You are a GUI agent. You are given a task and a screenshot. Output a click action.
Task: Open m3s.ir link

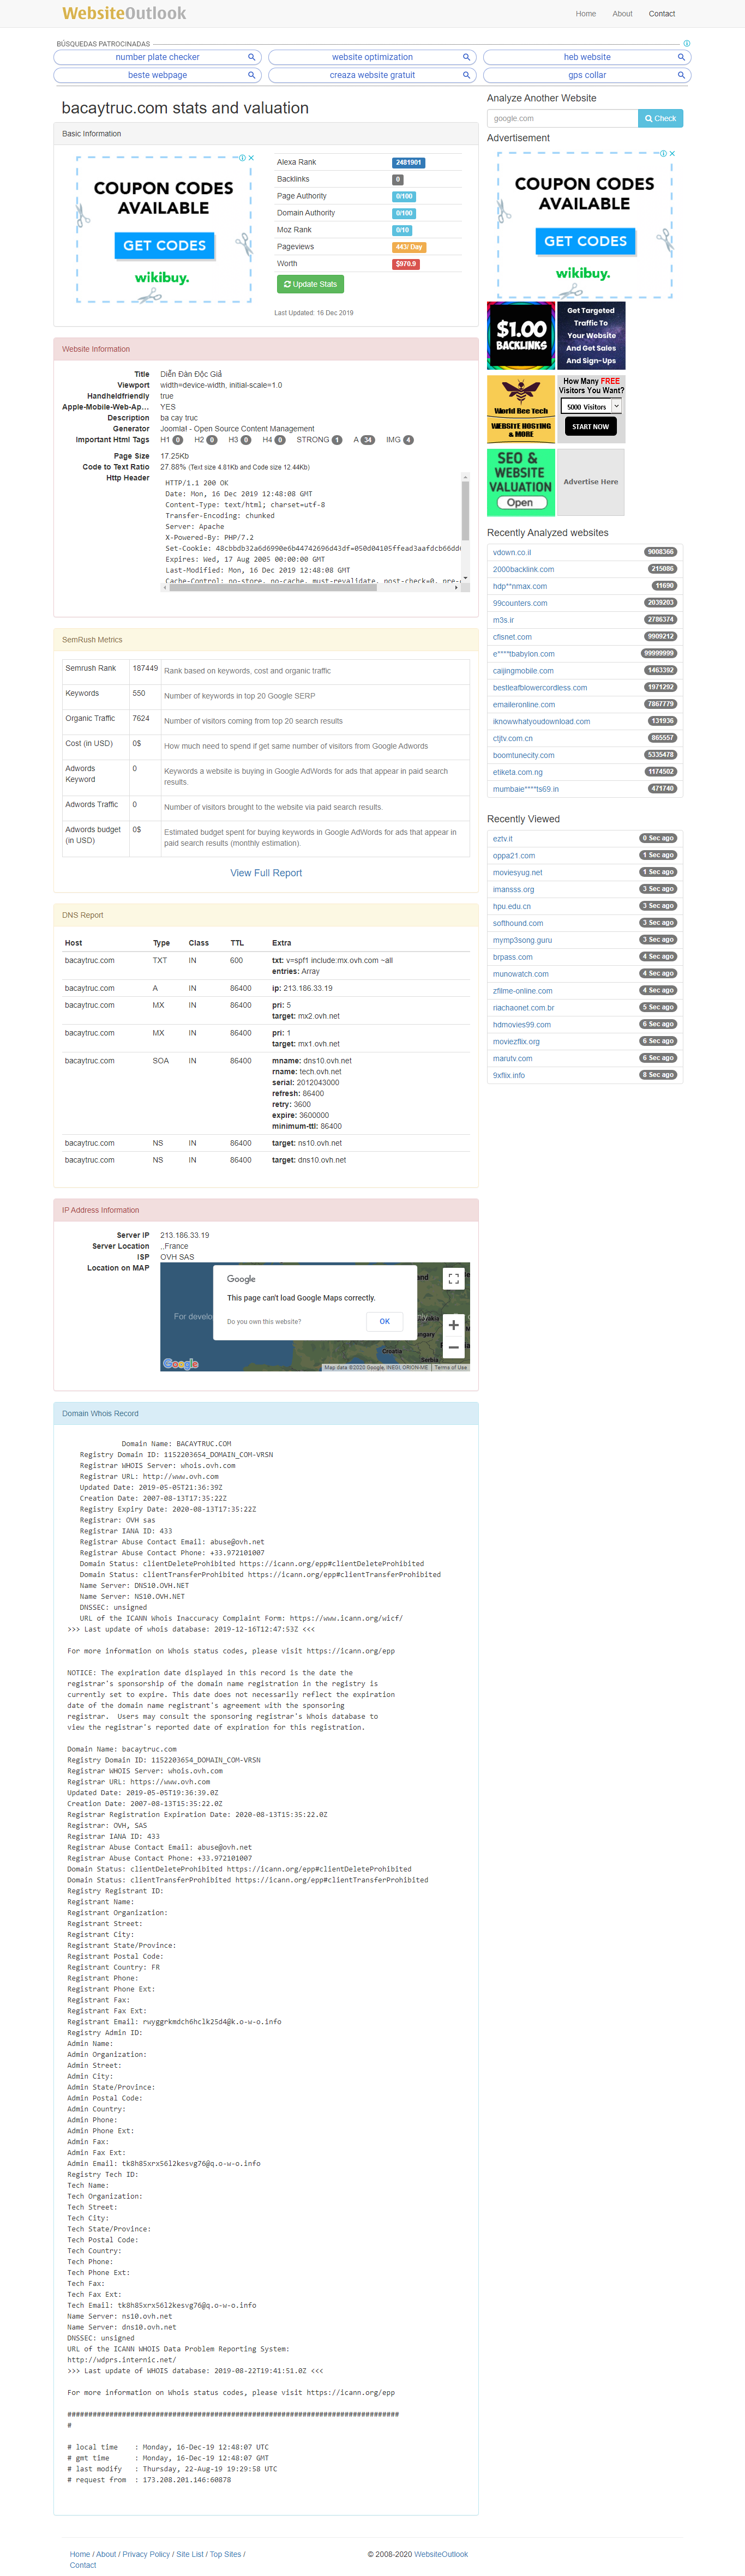503,620
